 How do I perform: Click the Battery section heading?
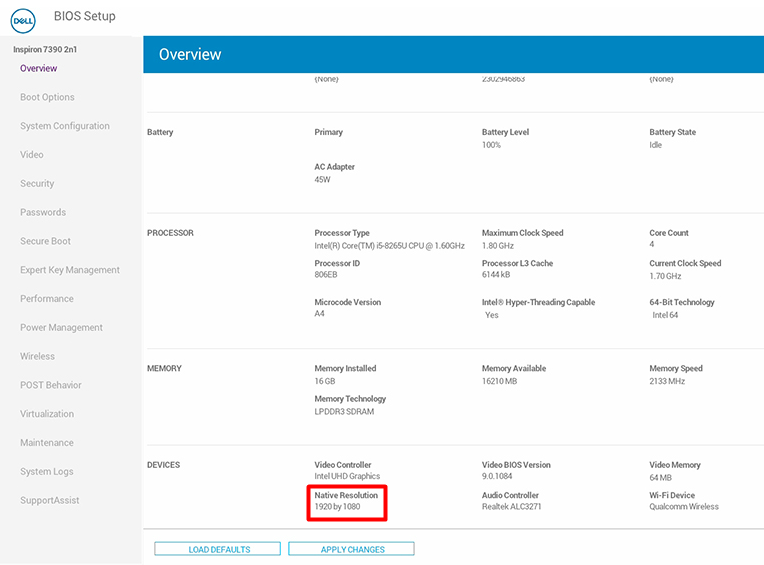tap(160, 132)
